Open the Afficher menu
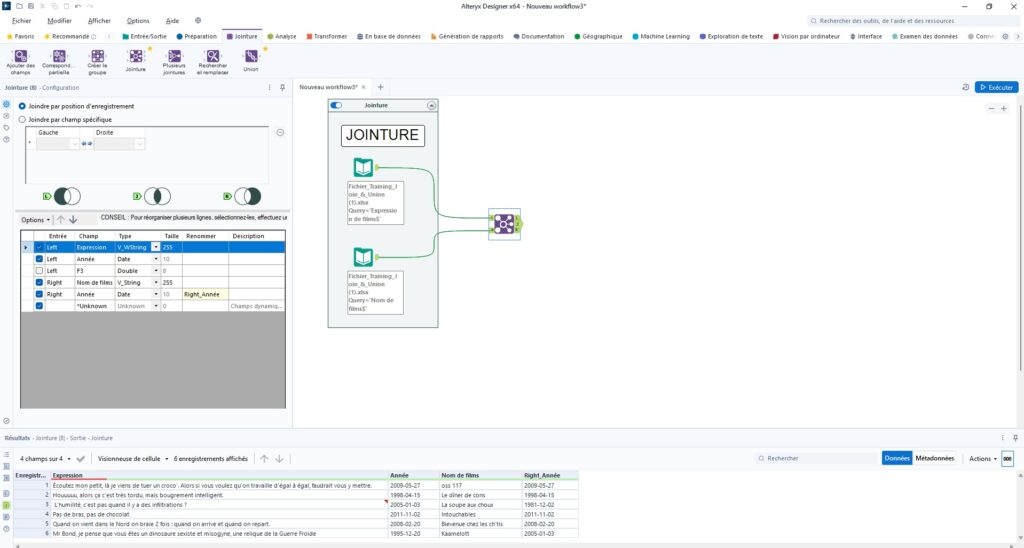This screenshot has width=1024, height=548. pos(99,21)
